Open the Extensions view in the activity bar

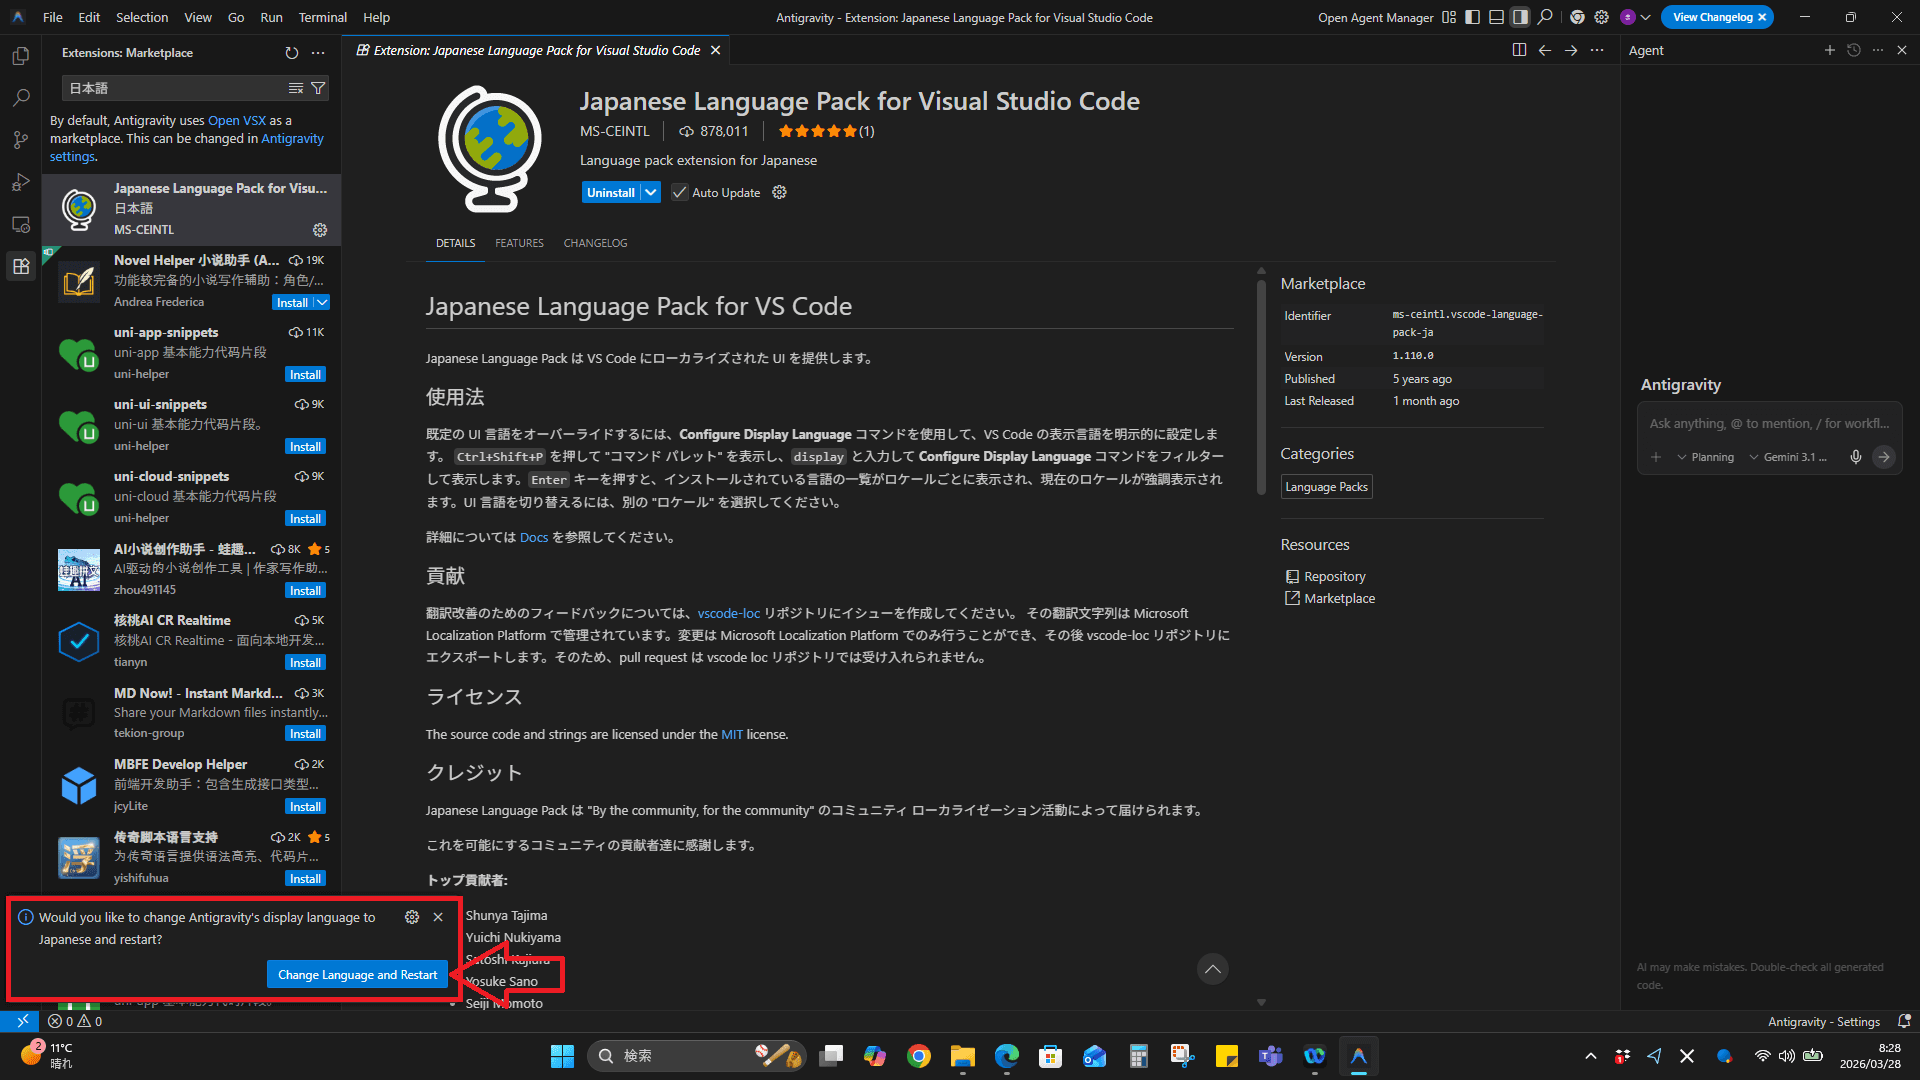(x=20, y=266)
